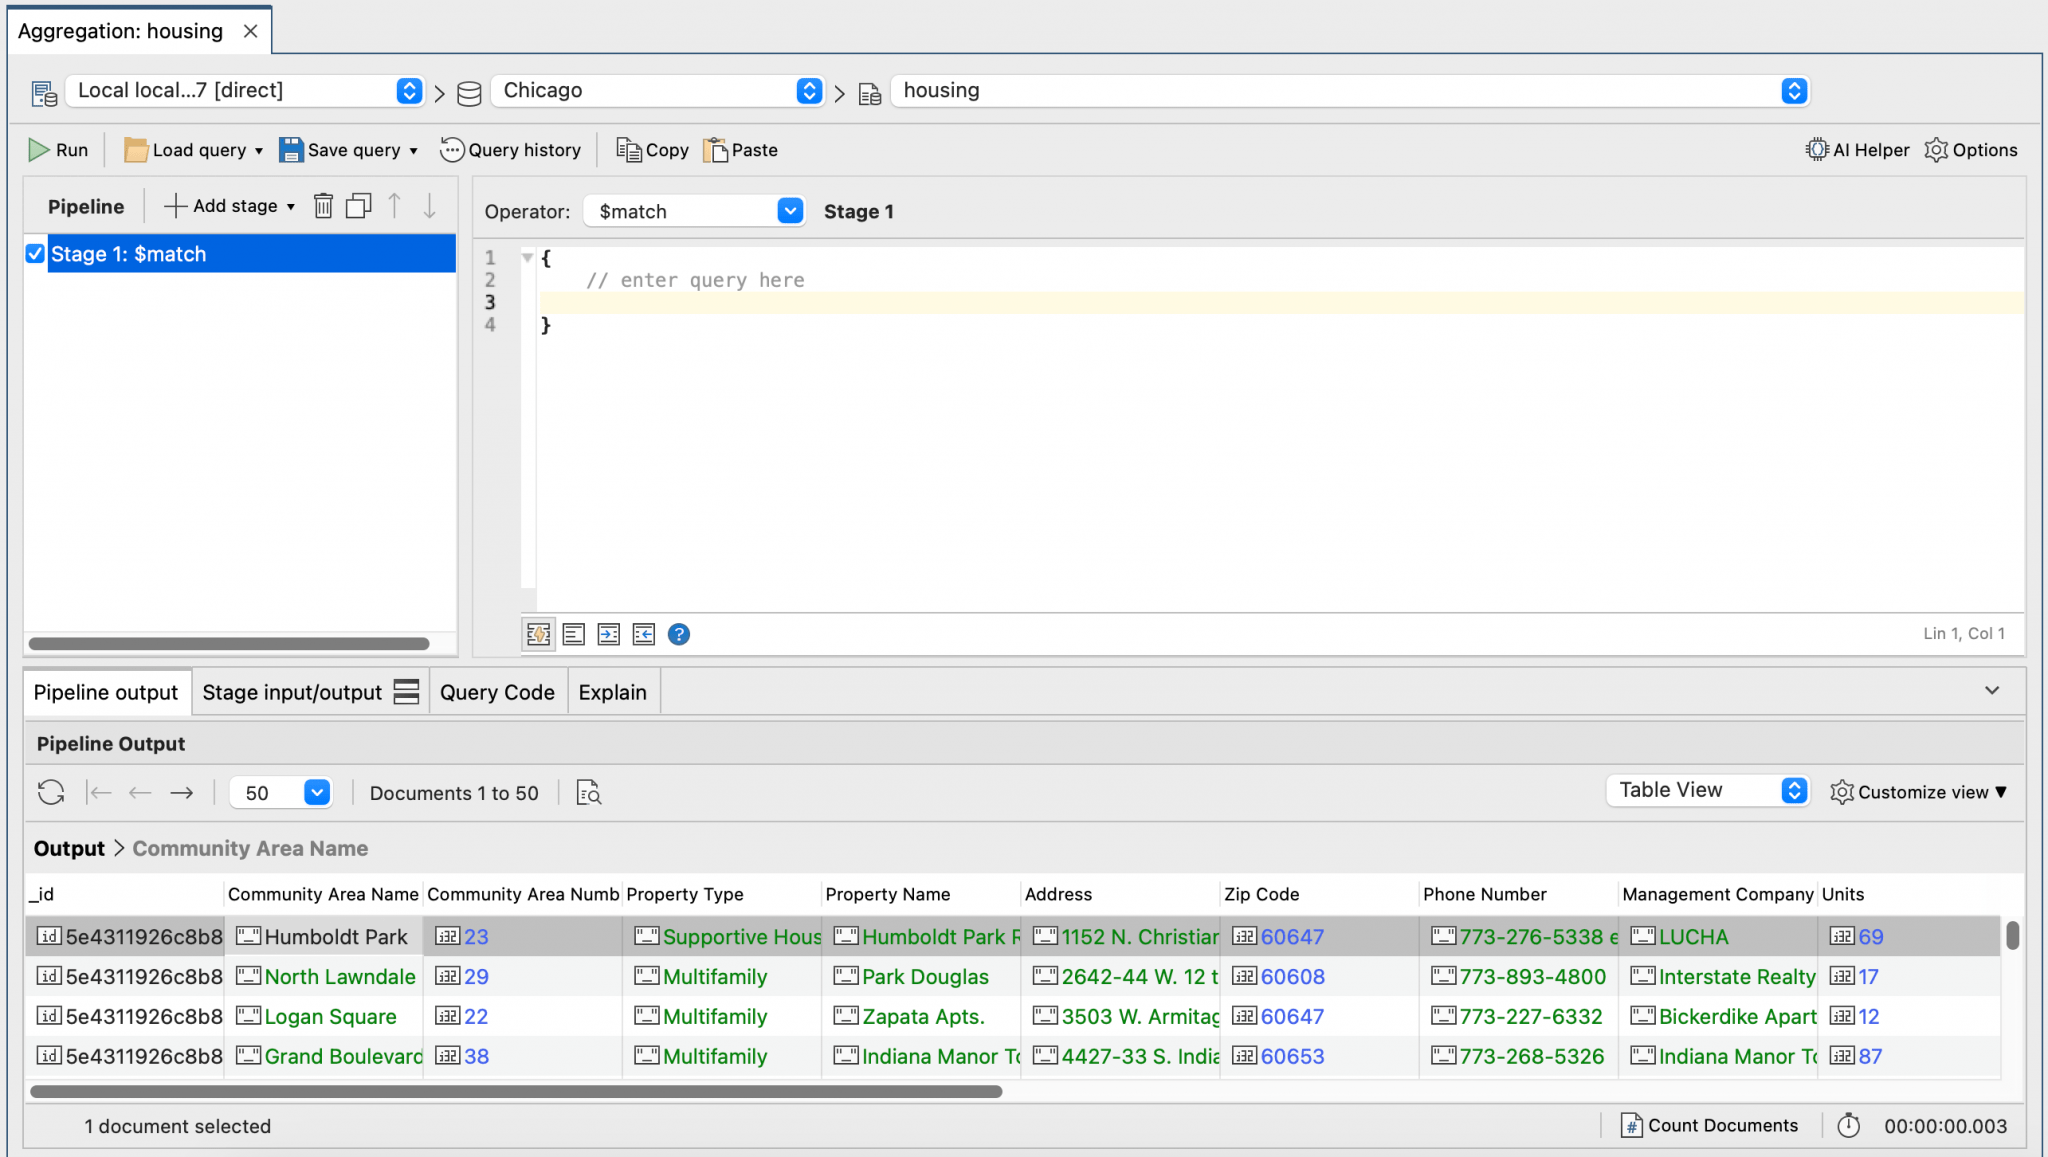The width and height of the screenshot is (2048, 1157).
Task: Refresh the pipeline output results
Action: 49,792
